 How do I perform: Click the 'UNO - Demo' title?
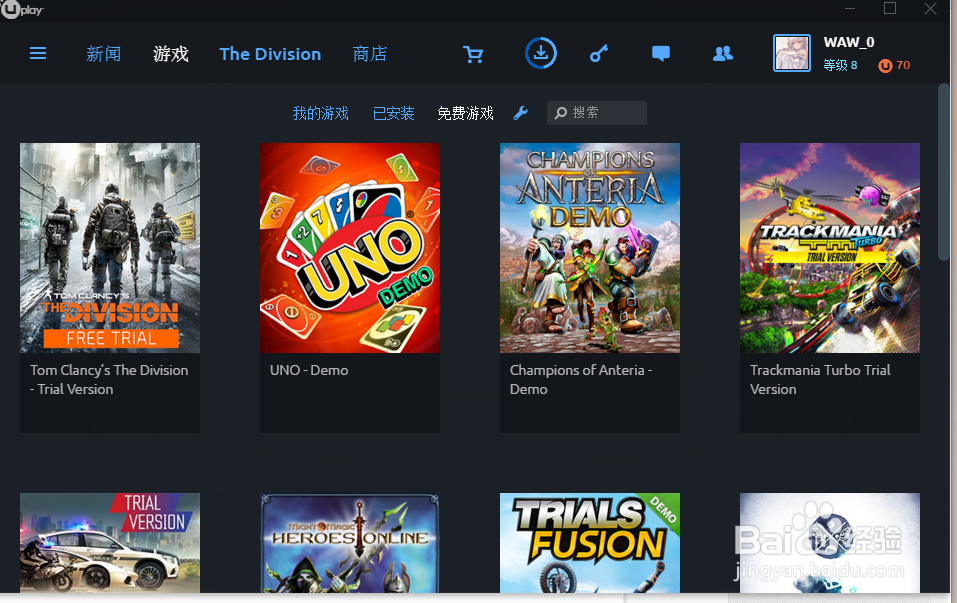(309, 370)
